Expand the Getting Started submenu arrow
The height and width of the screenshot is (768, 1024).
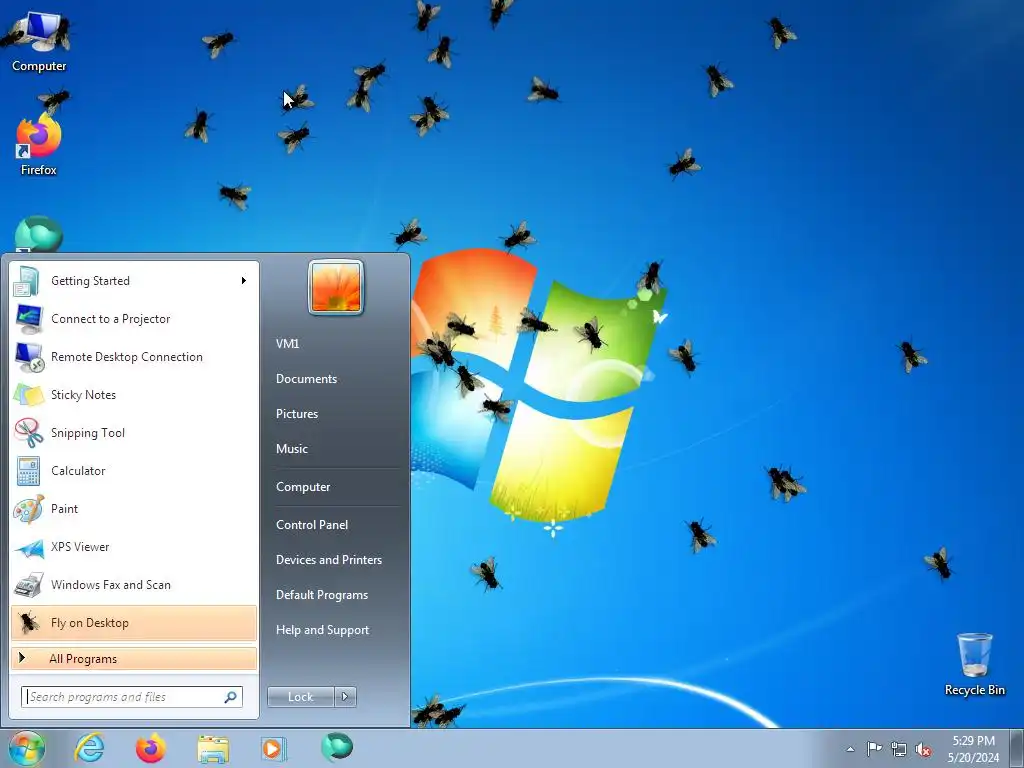point(244,281)
